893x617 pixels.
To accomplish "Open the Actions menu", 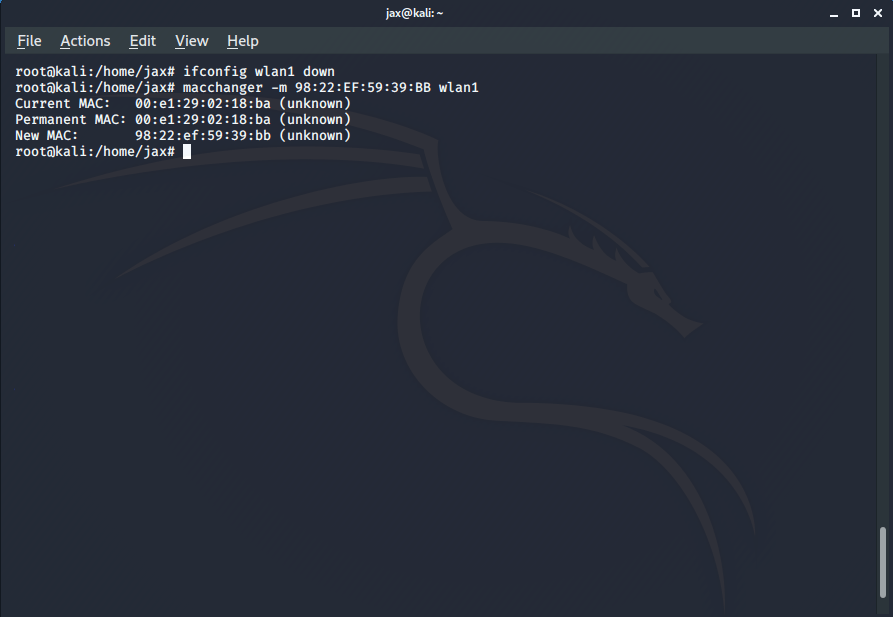I will 85,41.
